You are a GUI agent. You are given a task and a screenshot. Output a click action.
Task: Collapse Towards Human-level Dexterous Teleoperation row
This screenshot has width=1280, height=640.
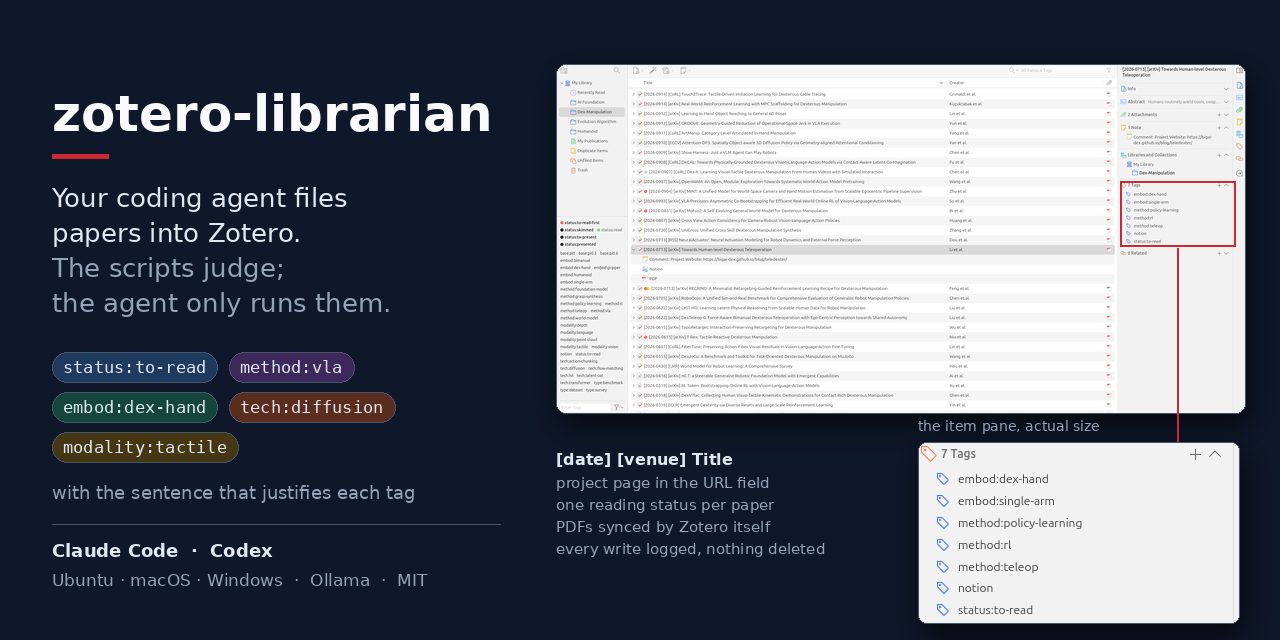pos(633,250)
